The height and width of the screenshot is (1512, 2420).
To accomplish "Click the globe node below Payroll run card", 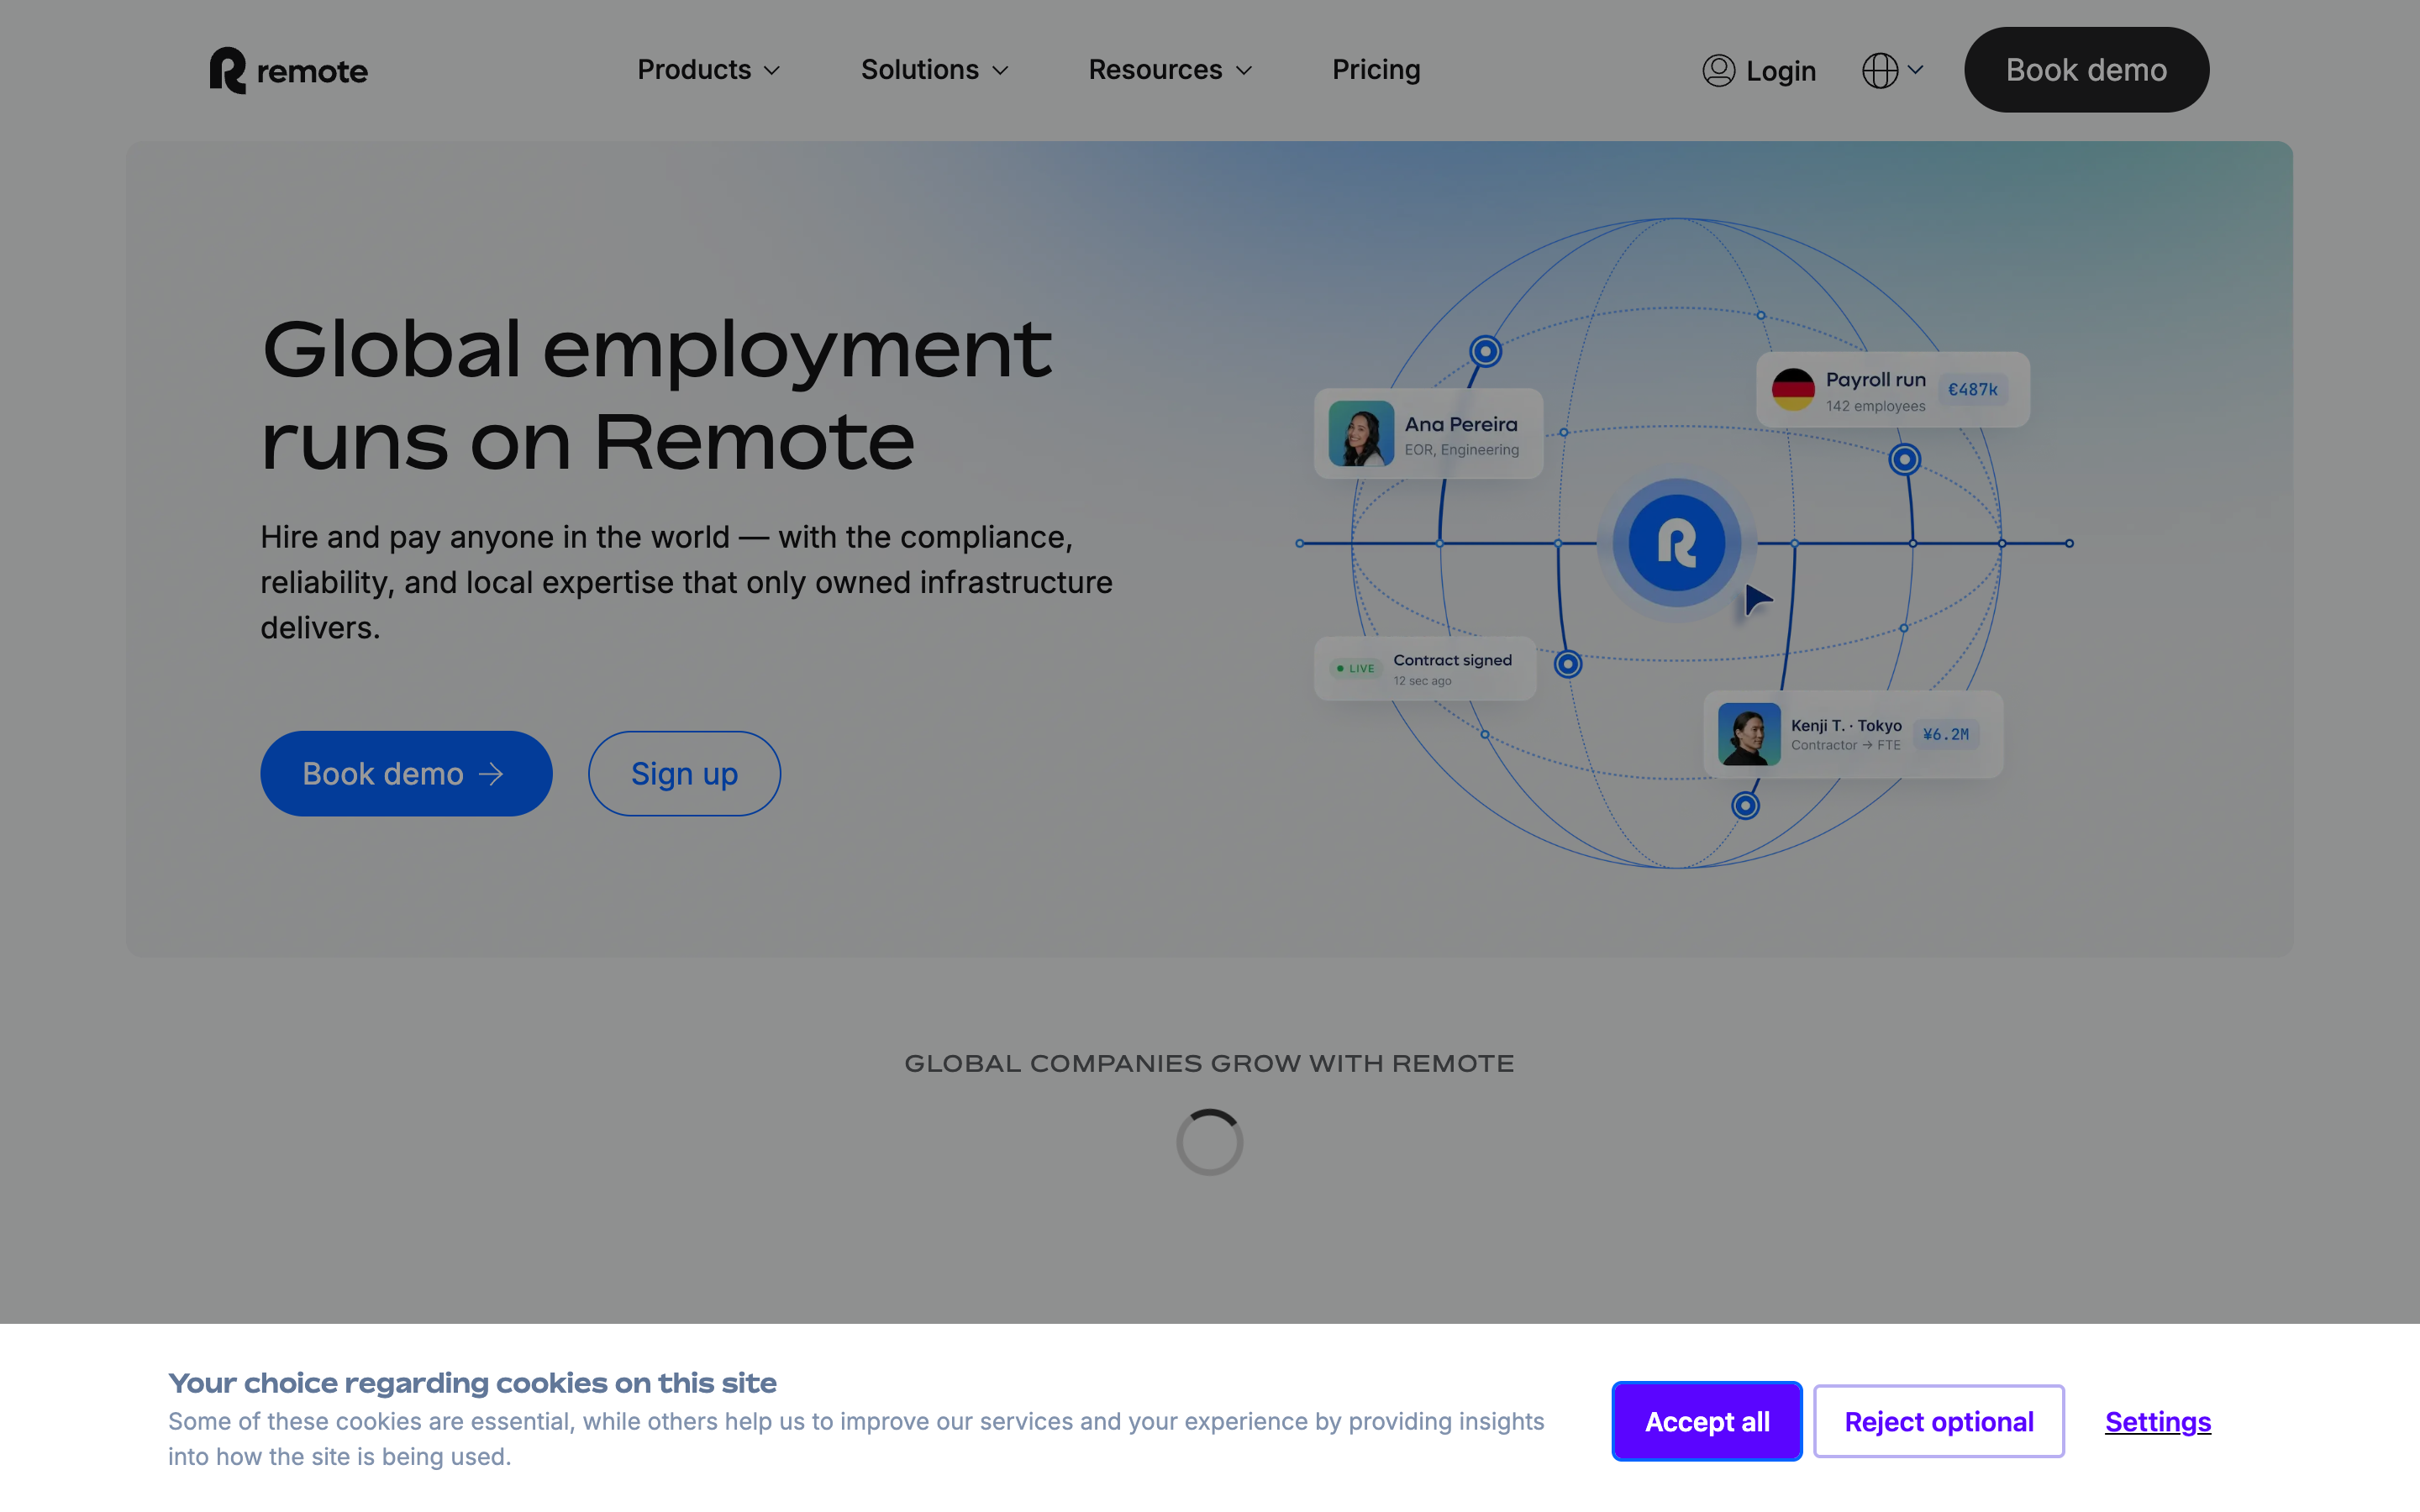I will [1904, 459].
